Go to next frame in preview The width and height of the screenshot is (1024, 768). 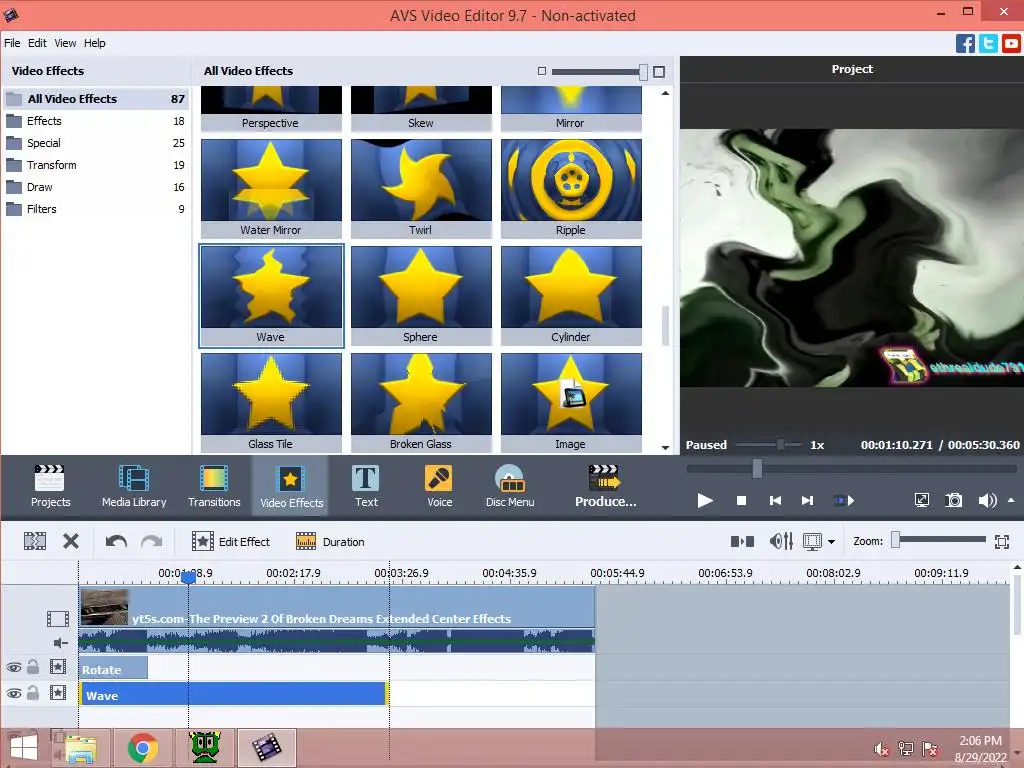[x=808, y=501]
